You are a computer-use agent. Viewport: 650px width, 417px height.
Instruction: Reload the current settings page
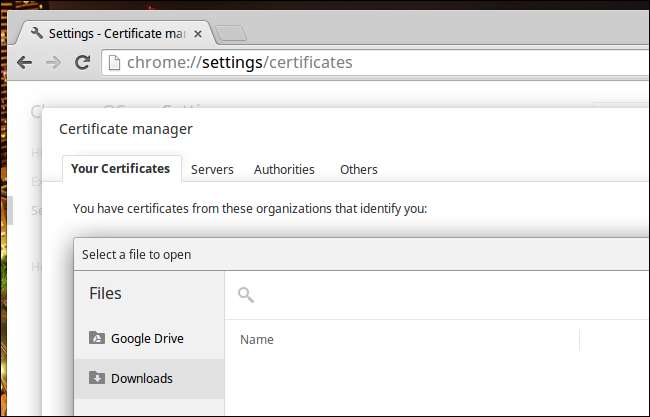tap(83, 62)
